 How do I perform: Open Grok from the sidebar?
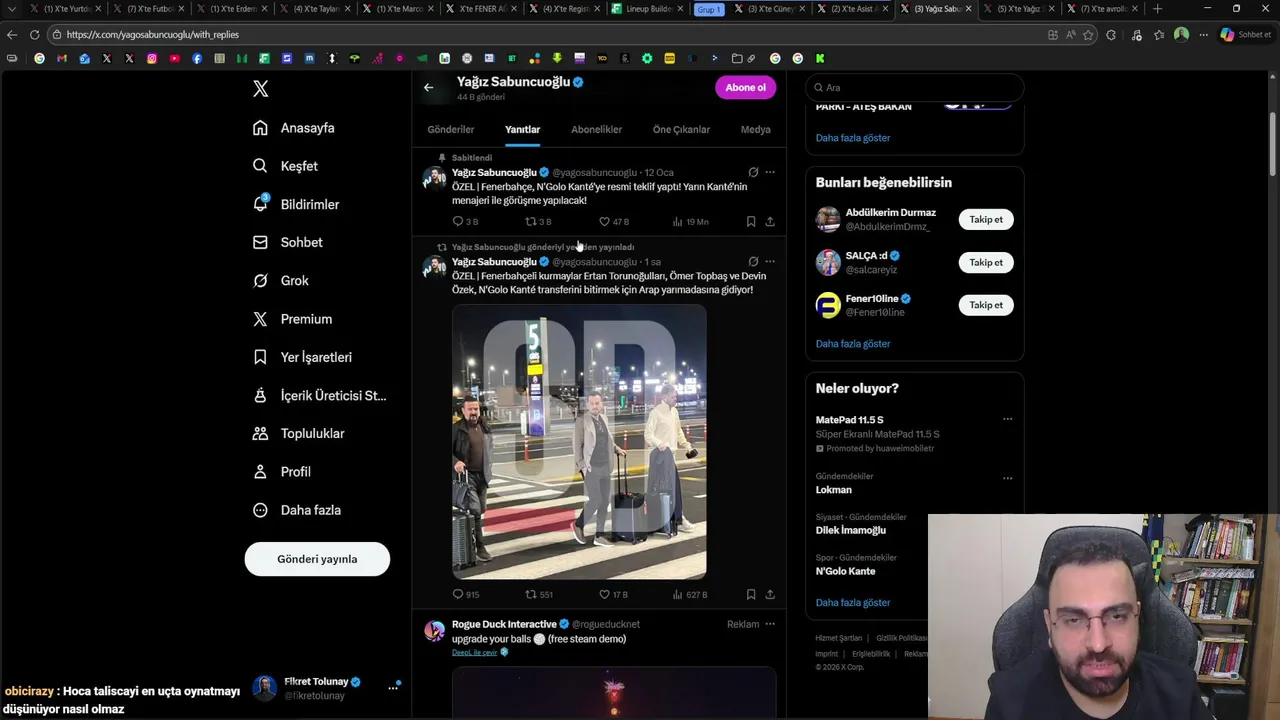click(280, 281)
